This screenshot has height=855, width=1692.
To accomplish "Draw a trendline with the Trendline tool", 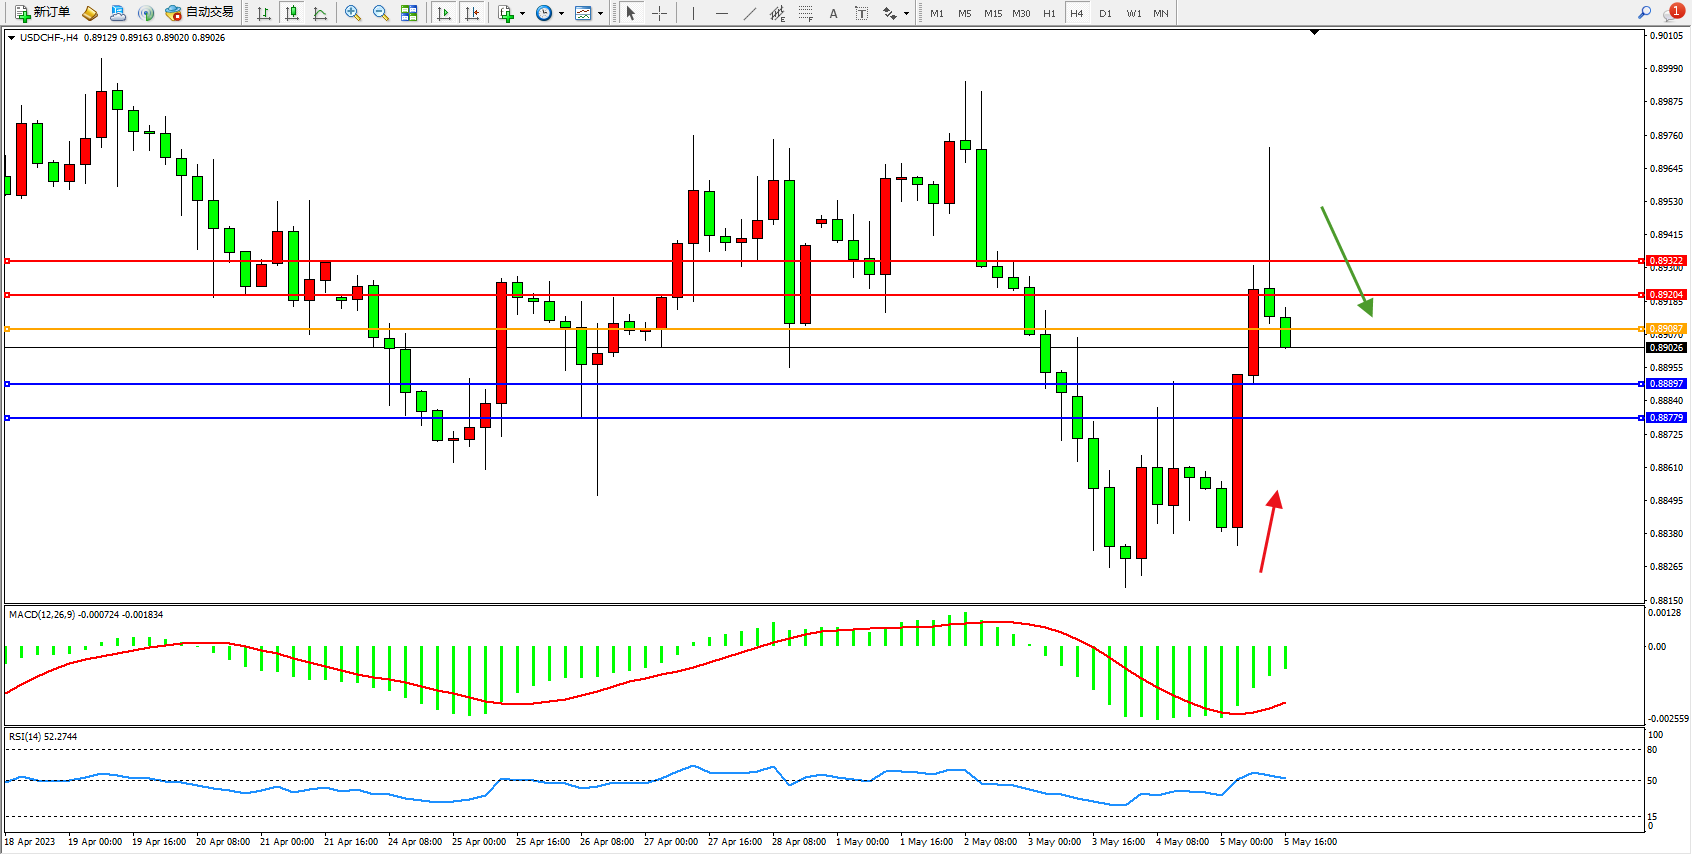I will tap(750, 13).
